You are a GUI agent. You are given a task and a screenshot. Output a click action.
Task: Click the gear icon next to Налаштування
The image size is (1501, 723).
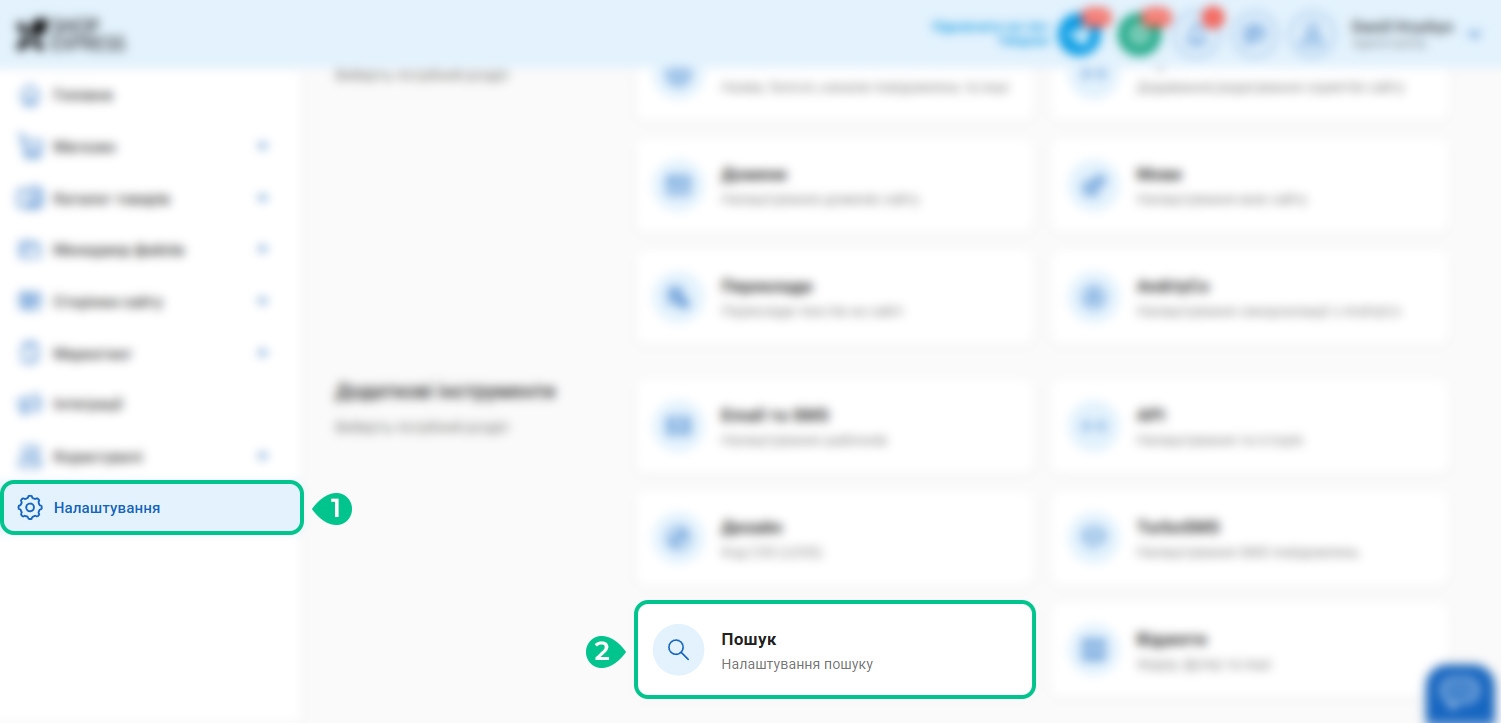(31, 508)
